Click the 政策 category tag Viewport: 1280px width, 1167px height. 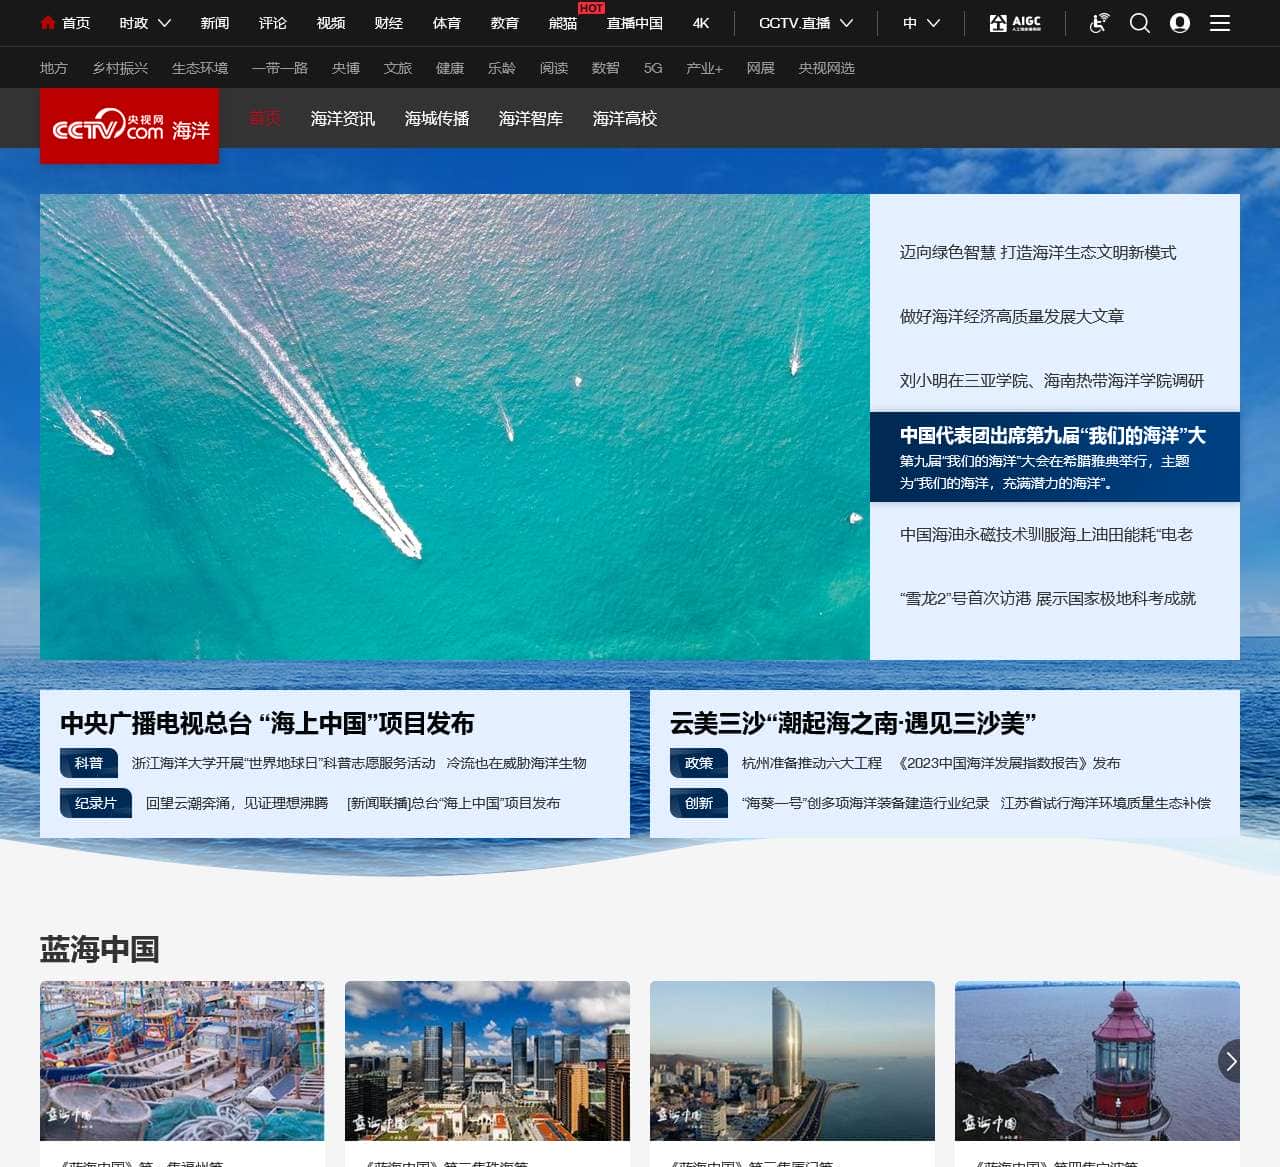click(x=699, y=763)
